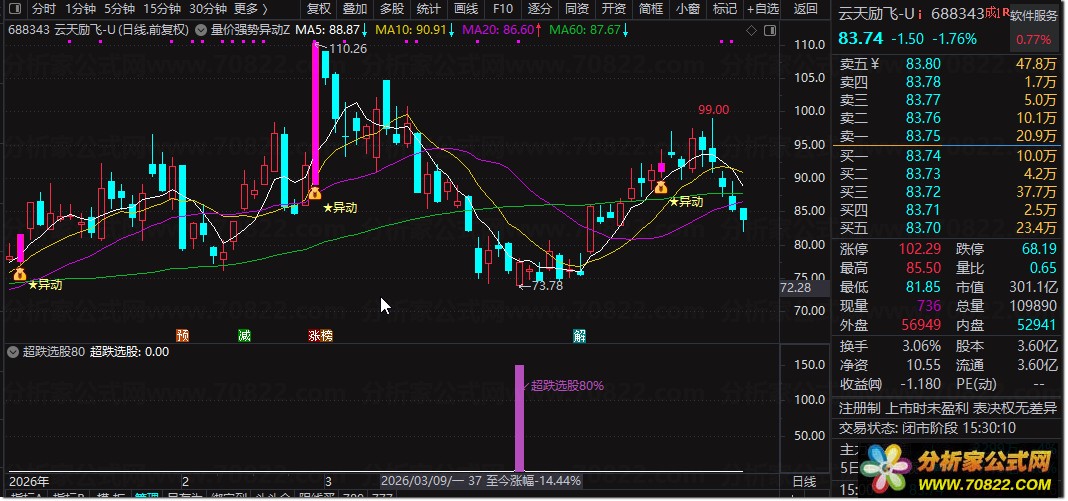
Task: Activate the 画线 drawing tool
Action: pos(465,9)
